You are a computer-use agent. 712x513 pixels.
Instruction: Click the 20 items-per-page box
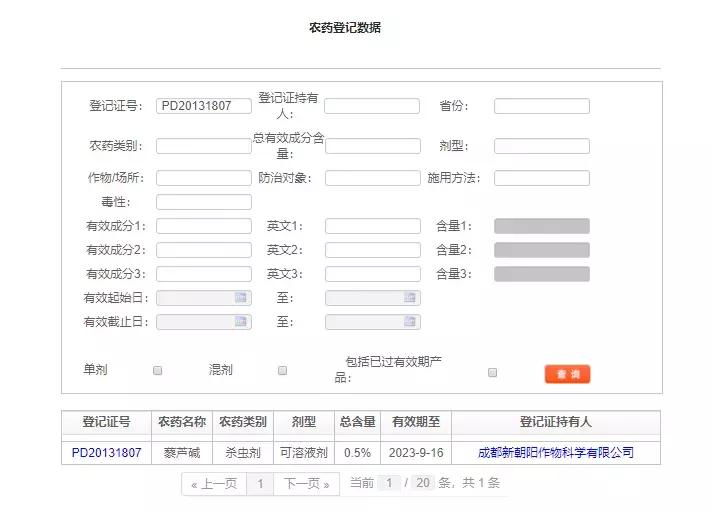point(423,483)
